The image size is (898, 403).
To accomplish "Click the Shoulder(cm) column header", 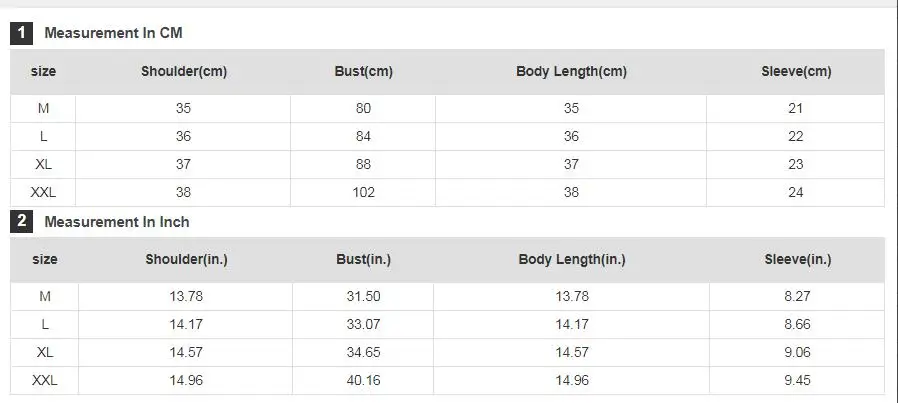I will coord(184,72).
